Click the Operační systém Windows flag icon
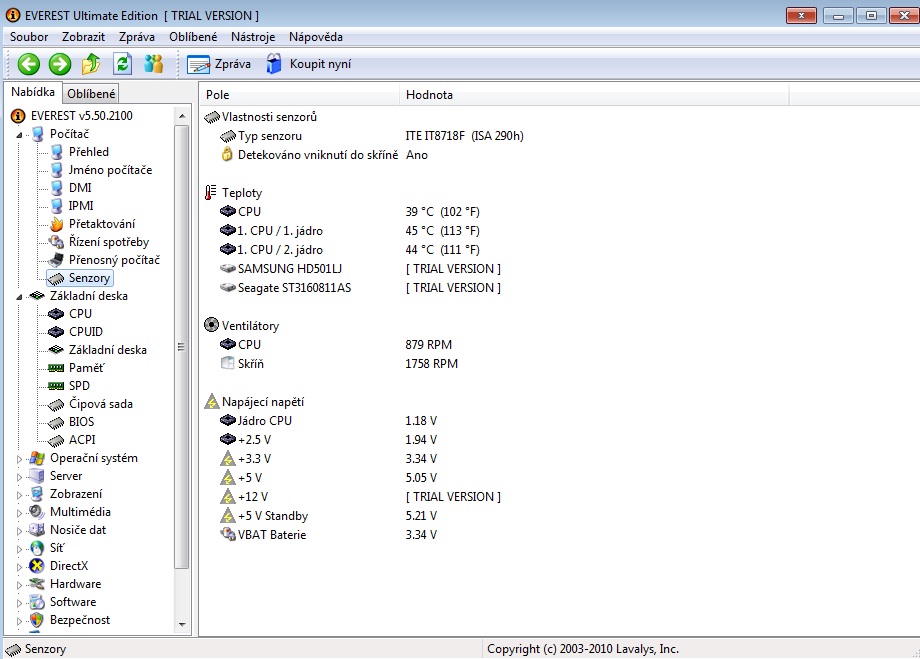Image resolution: width=920 pixels, height=659 pixels. [37, 458]
